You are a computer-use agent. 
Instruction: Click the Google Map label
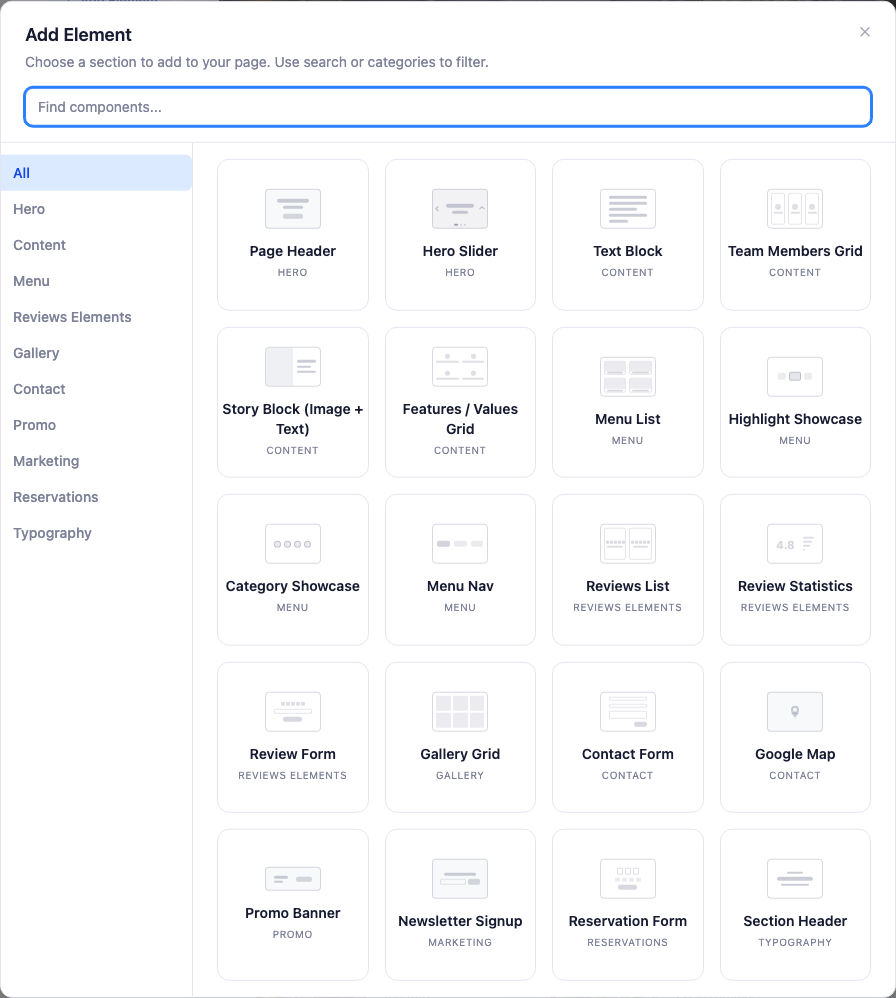tap(795, 754)
